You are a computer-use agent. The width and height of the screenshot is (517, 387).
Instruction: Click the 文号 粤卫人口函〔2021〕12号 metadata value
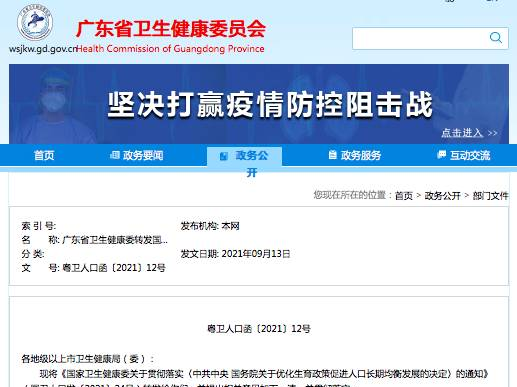tap(114, 268)
